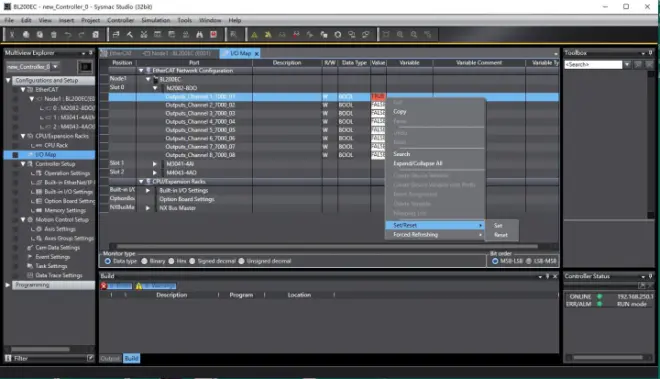
Task: Collapse the Configurations and Setup tree section
Action: (x=8, y=80)
